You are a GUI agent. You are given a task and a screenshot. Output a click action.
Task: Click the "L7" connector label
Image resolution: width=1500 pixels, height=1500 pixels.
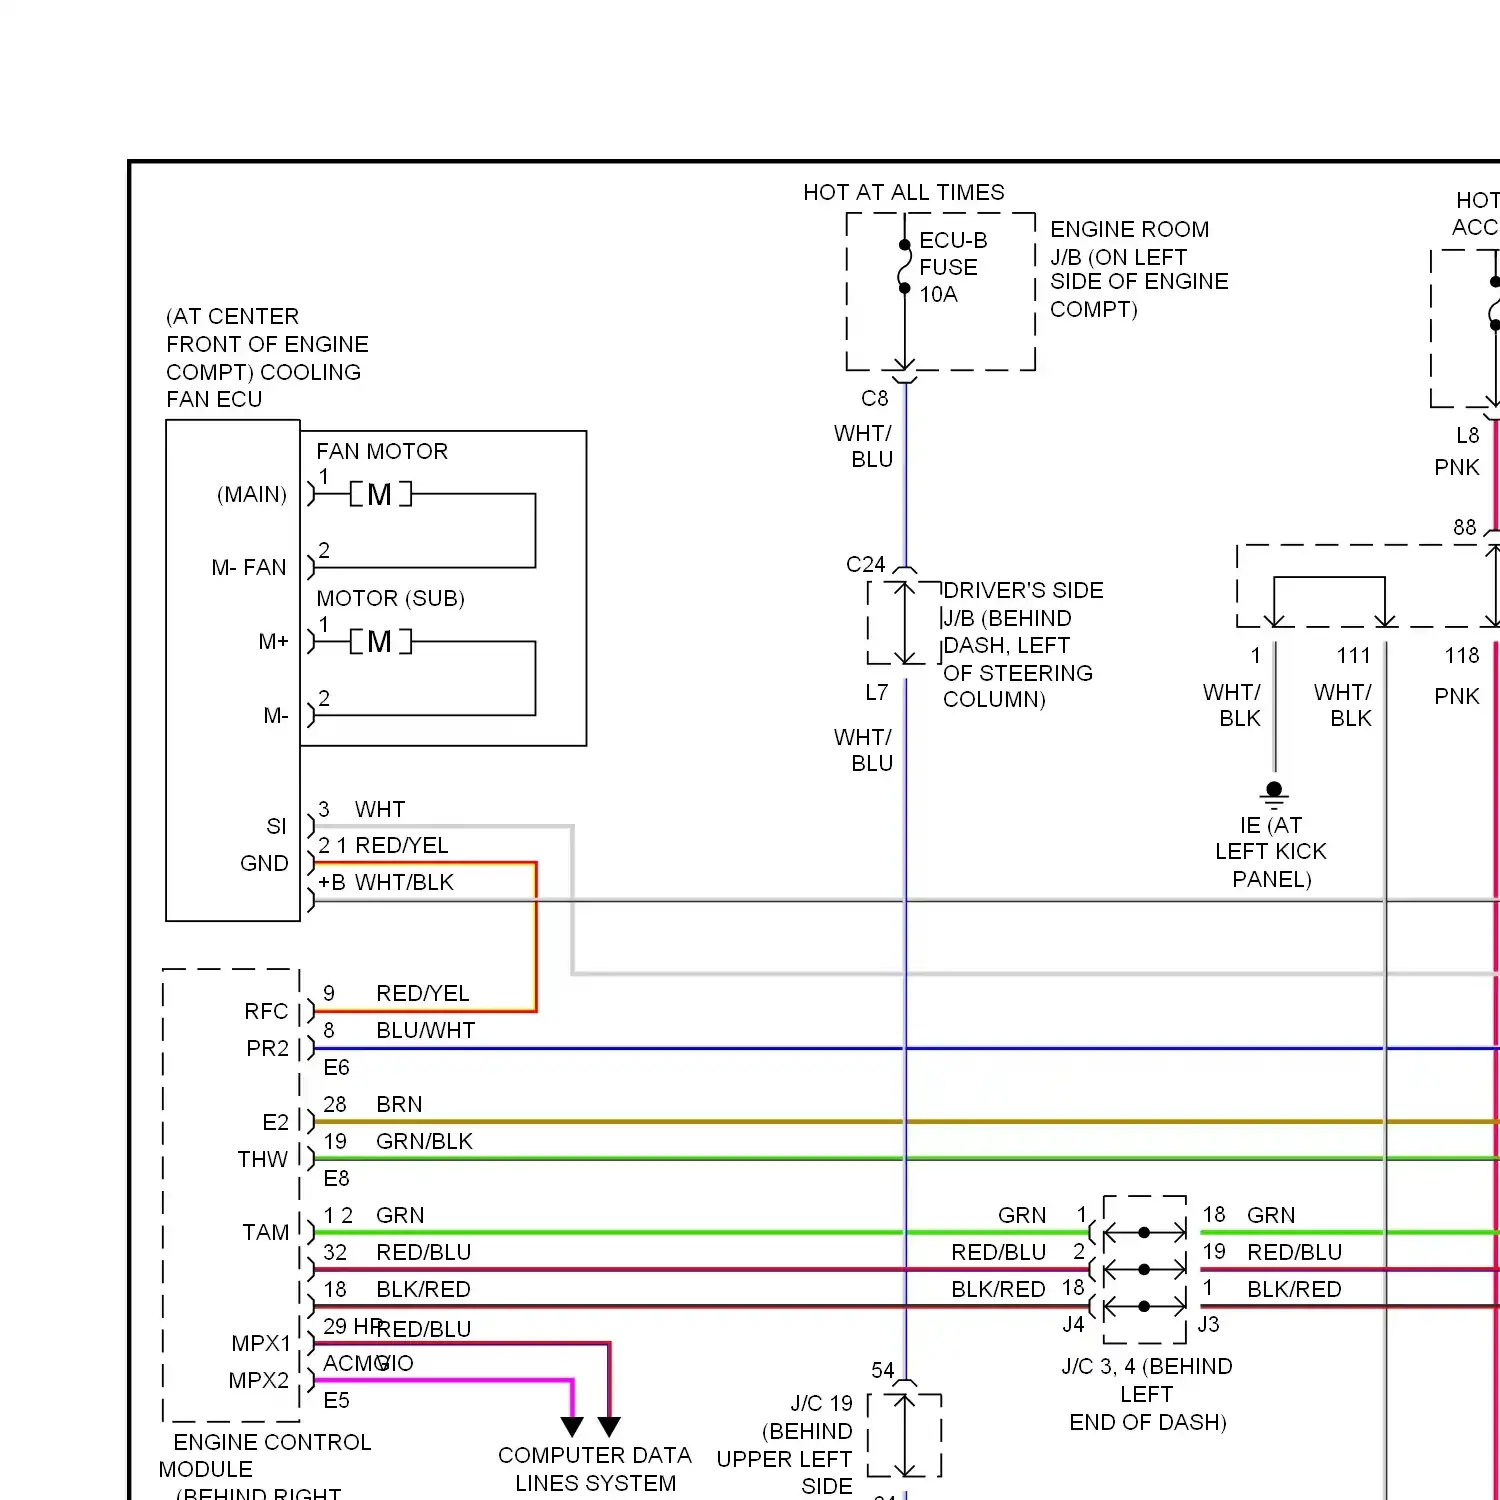(877, 692)
